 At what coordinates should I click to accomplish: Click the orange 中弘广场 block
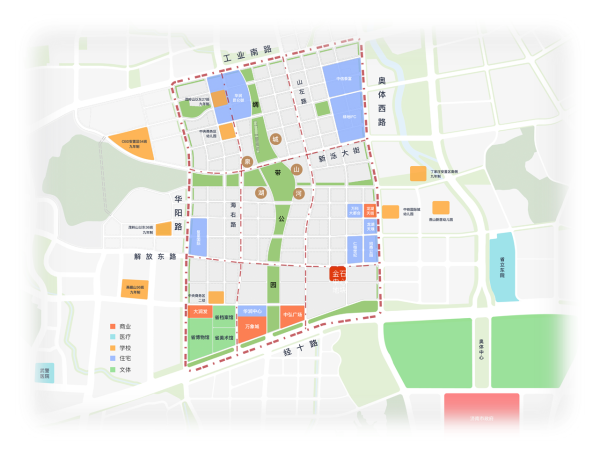click(x=292, y=317)
